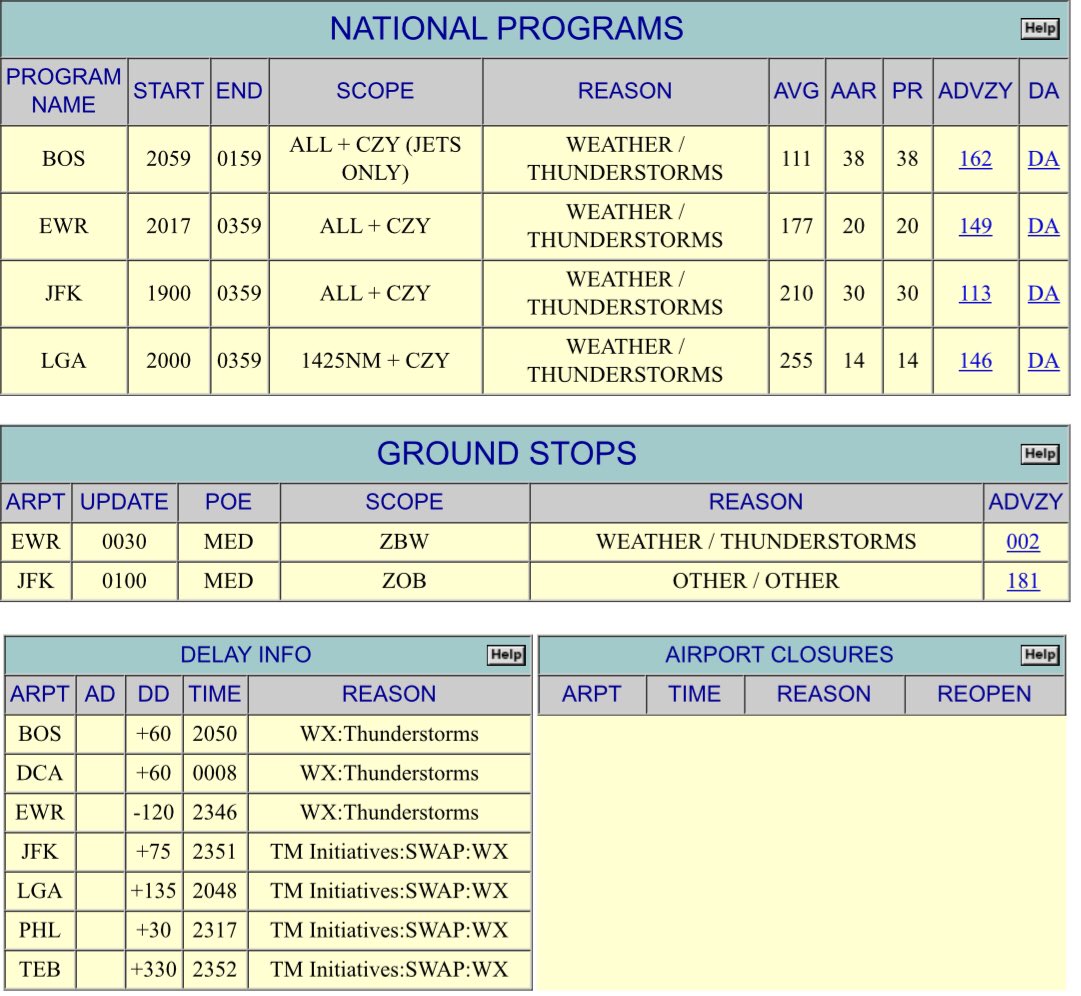Open Help for the Ground Stops table
The height and width of the screenshot is (996, 1081).
coord(1040,453)
